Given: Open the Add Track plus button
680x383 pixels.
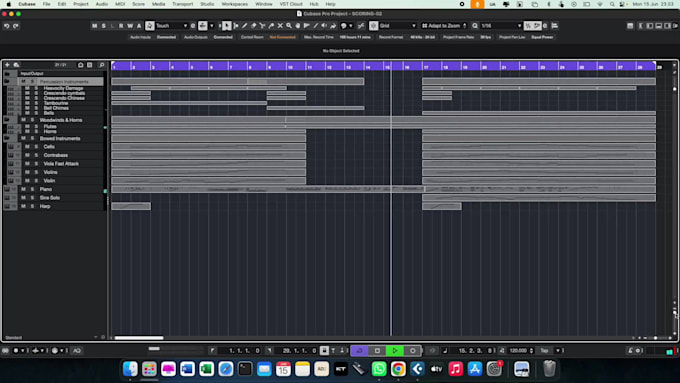Looking at the screenshot, I should pyautogui.click(x=7, y=65).
